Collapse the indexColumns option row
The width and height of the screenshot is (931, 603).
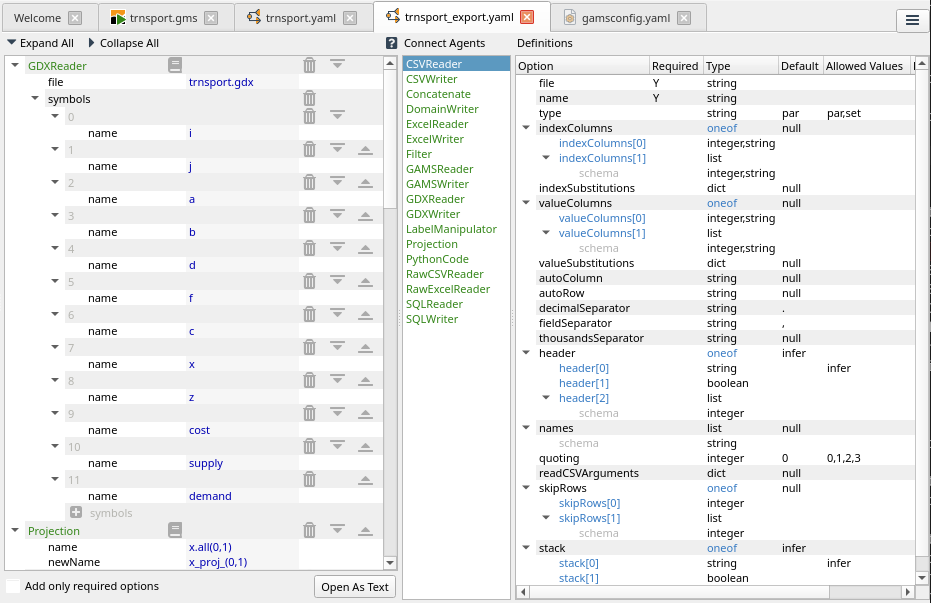[x=526, y=128]
